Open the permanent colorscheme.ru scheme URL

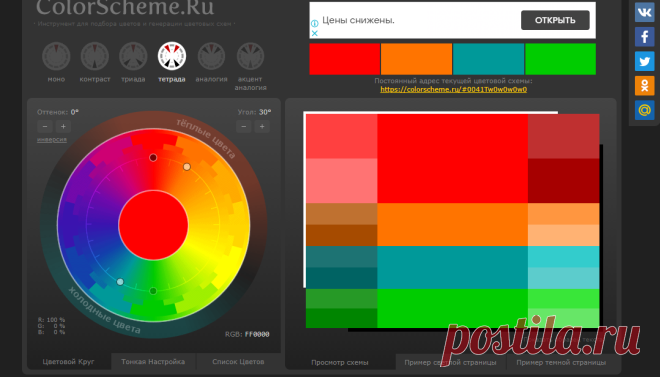tap(453, 90)
